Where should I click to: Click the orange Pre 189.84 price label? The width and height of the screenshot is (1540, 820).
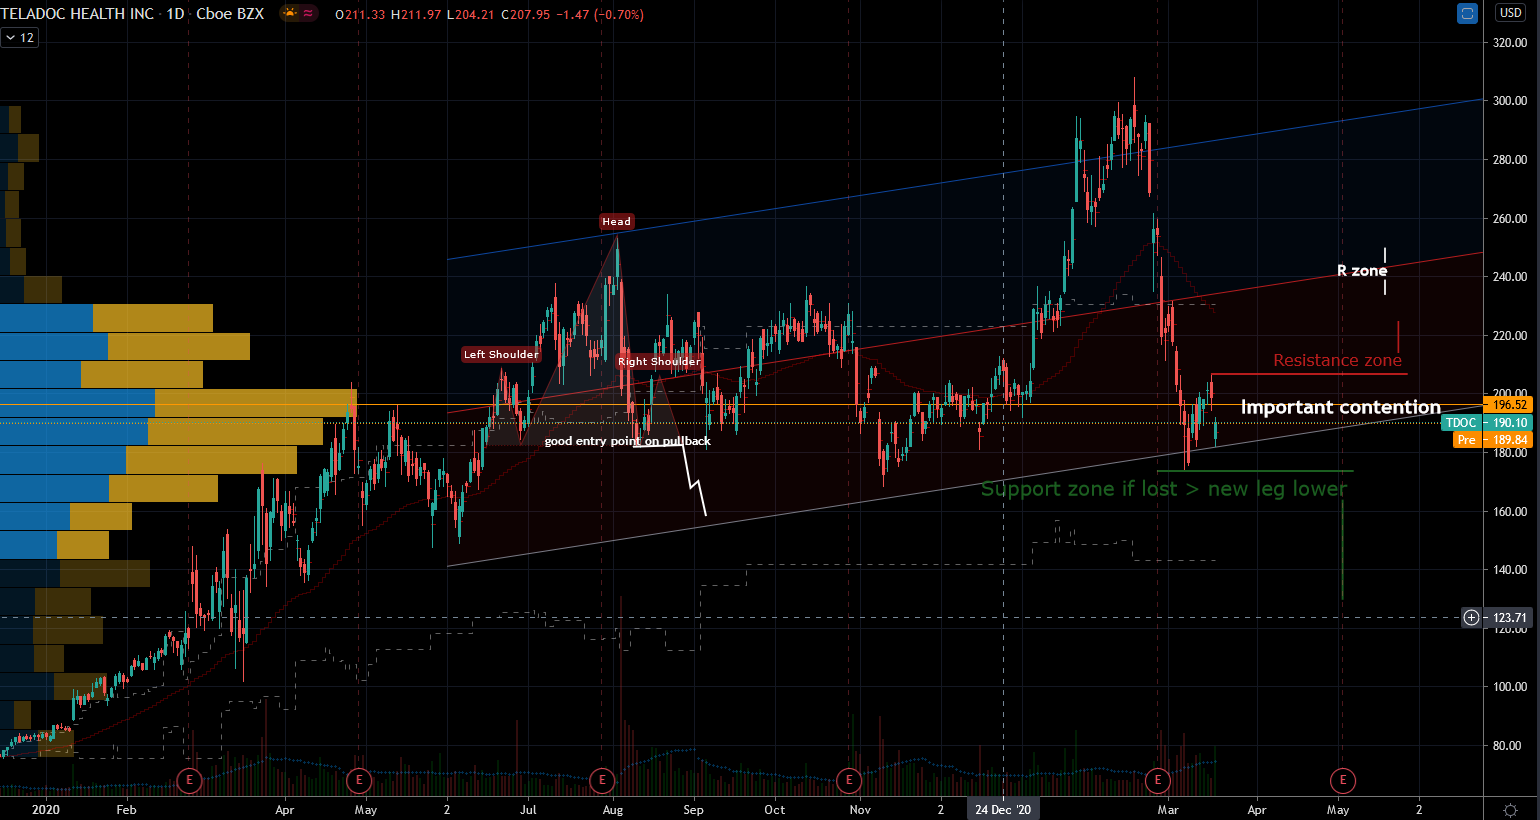pyautogui.click(x=1492, y=440)
